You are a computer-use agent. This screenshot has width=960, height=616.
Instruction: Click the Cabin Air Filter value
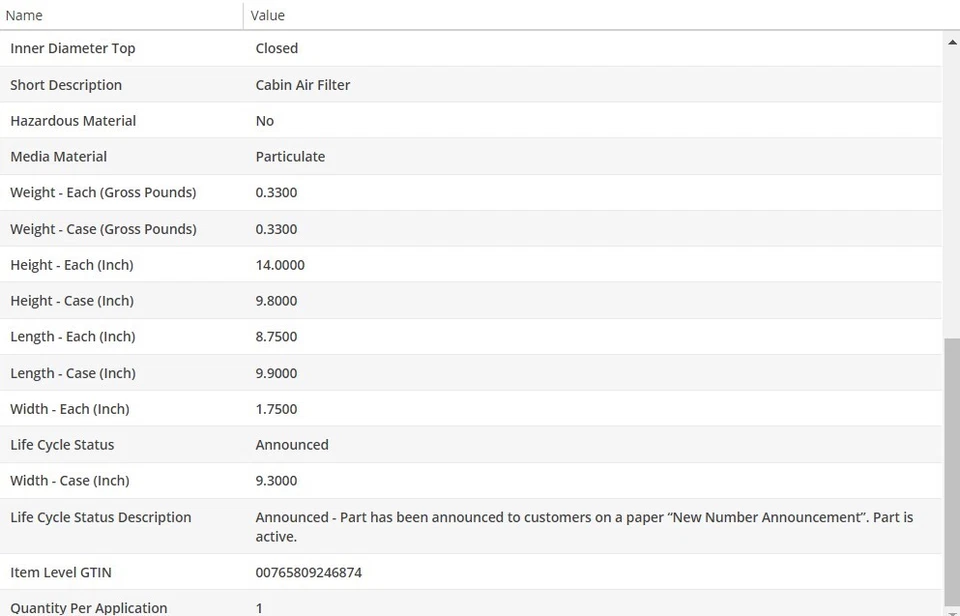coord(303,85)
